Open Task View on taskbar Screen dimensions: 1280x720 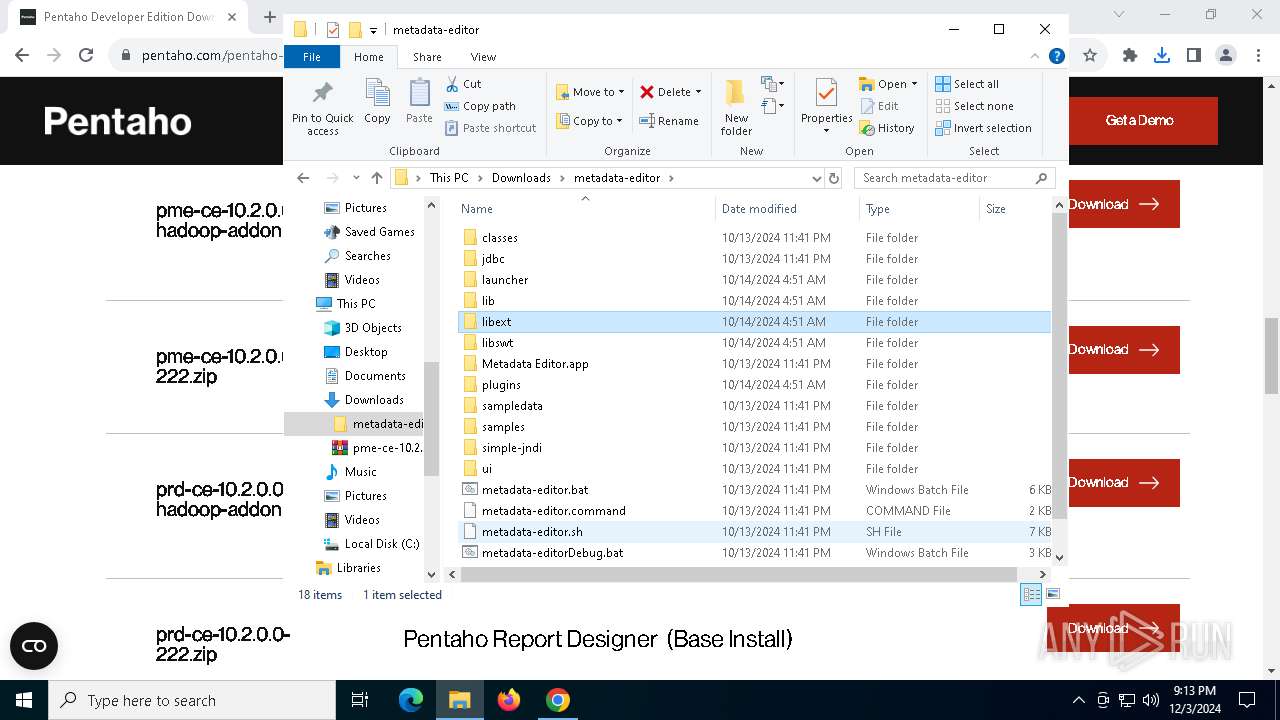360,700
